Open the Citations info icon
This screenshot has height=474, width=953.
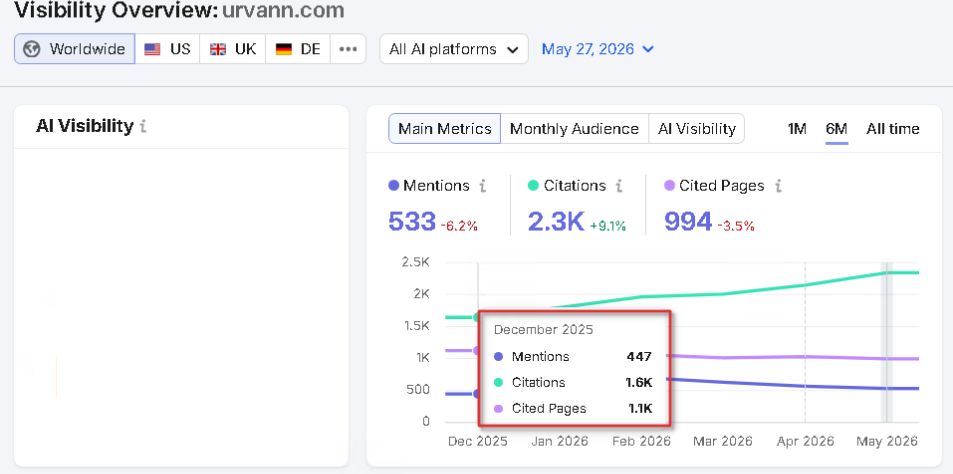(x=619, y=186)
